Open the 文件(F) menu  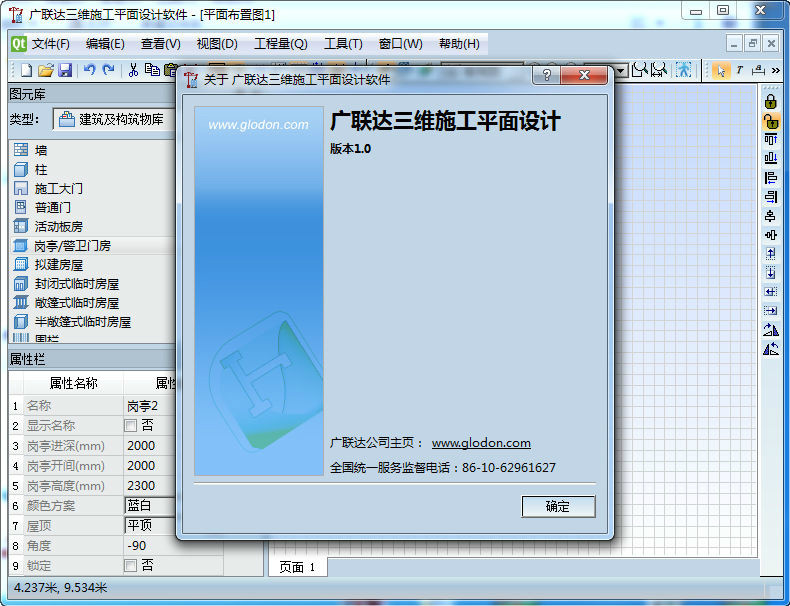tap(50, 44)
